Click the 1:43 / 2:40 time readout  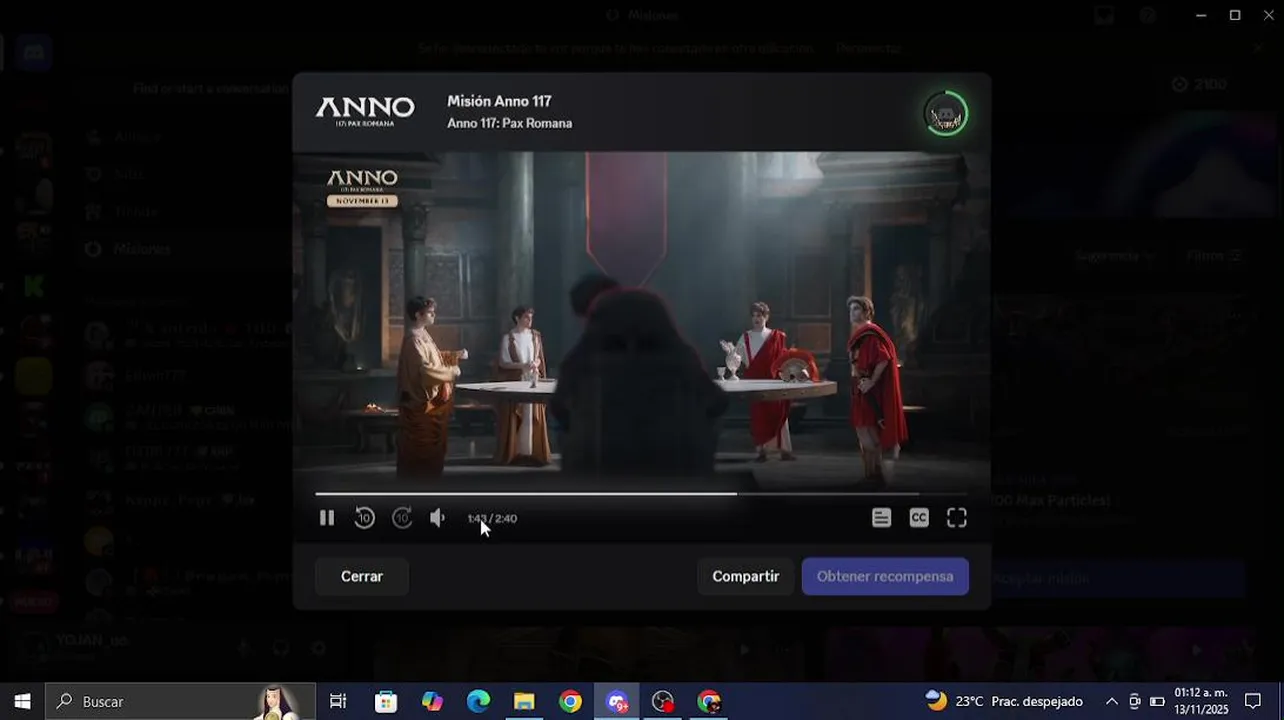[x=492, y=518]
